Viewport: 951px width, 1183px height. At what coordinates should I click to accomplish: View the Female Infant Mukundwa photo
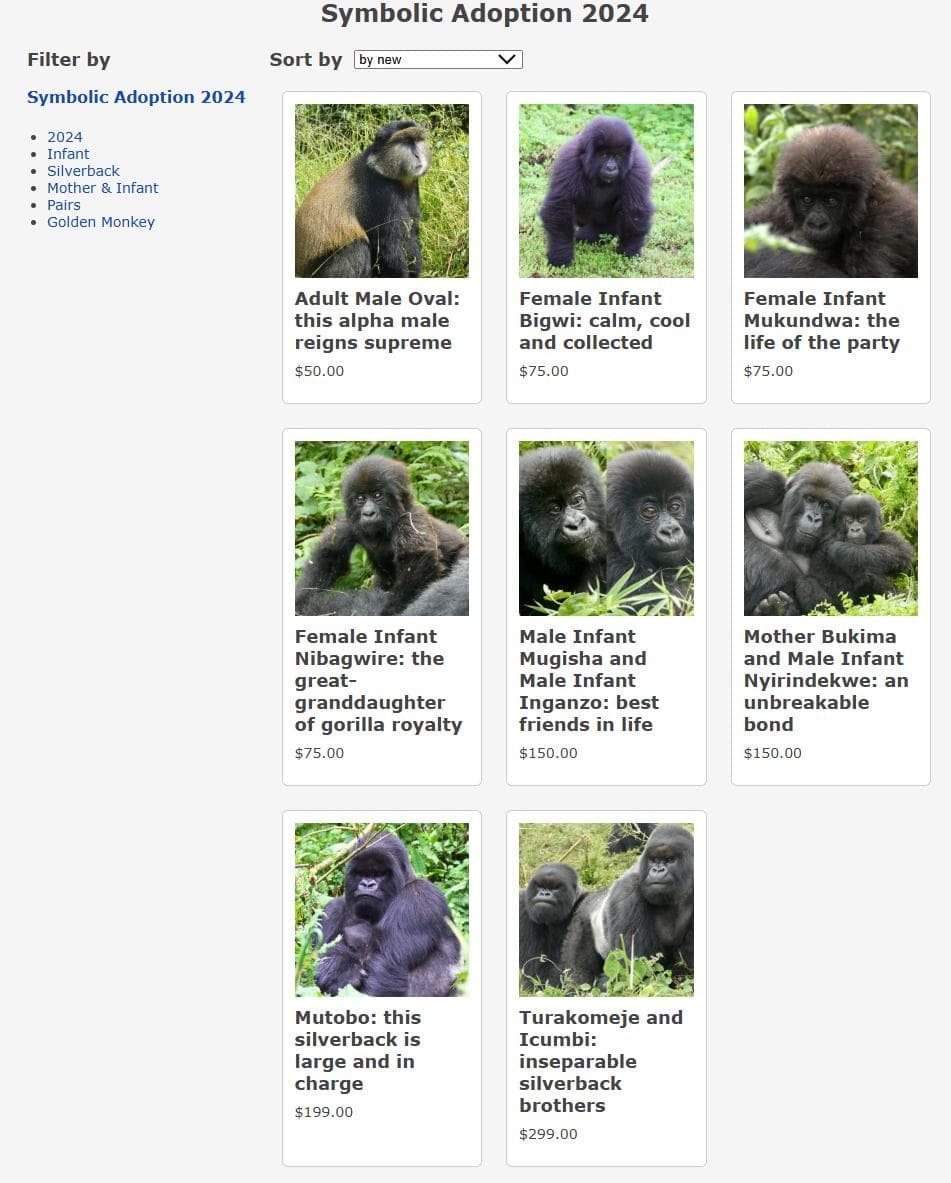[x=830, y=191]
